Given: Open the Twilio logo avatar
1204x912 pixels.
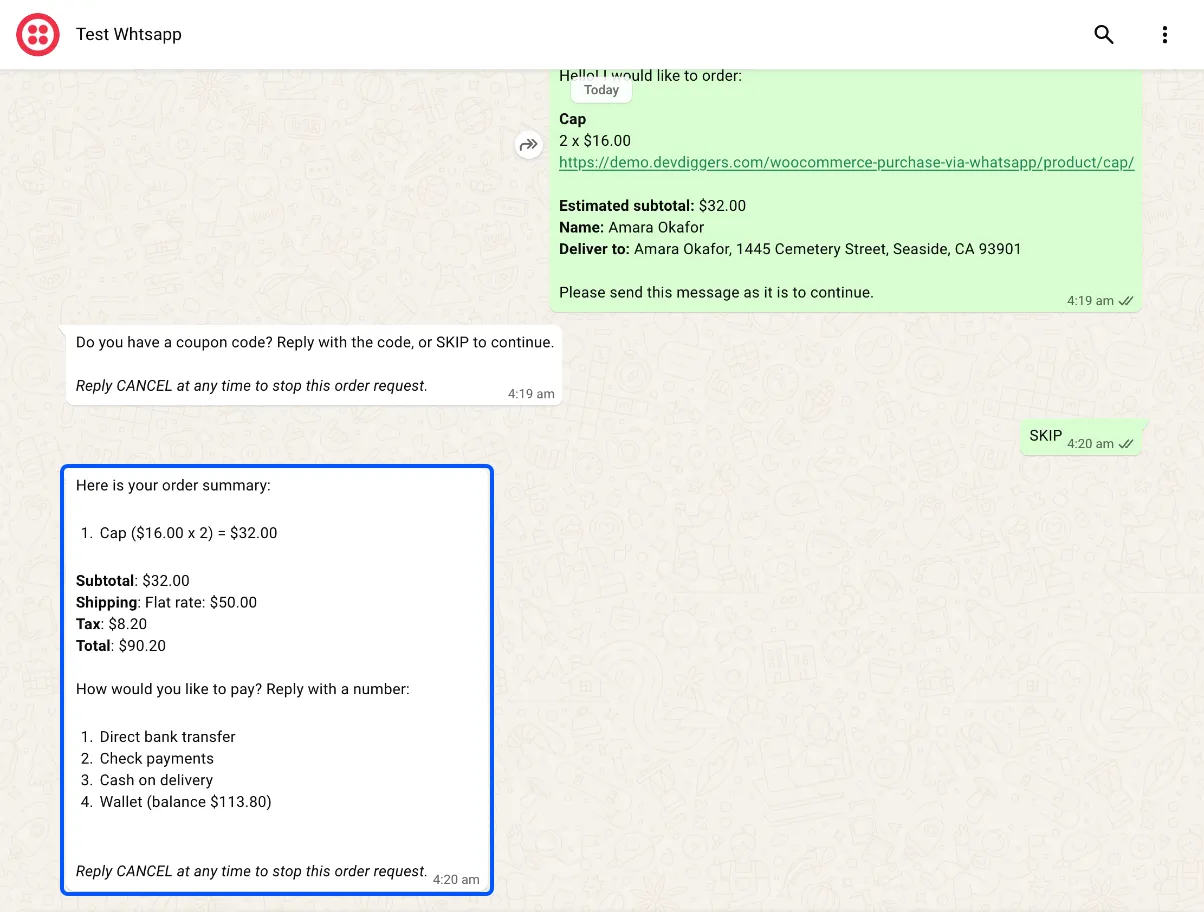Looking at the screenshot, I should point(38,35).
